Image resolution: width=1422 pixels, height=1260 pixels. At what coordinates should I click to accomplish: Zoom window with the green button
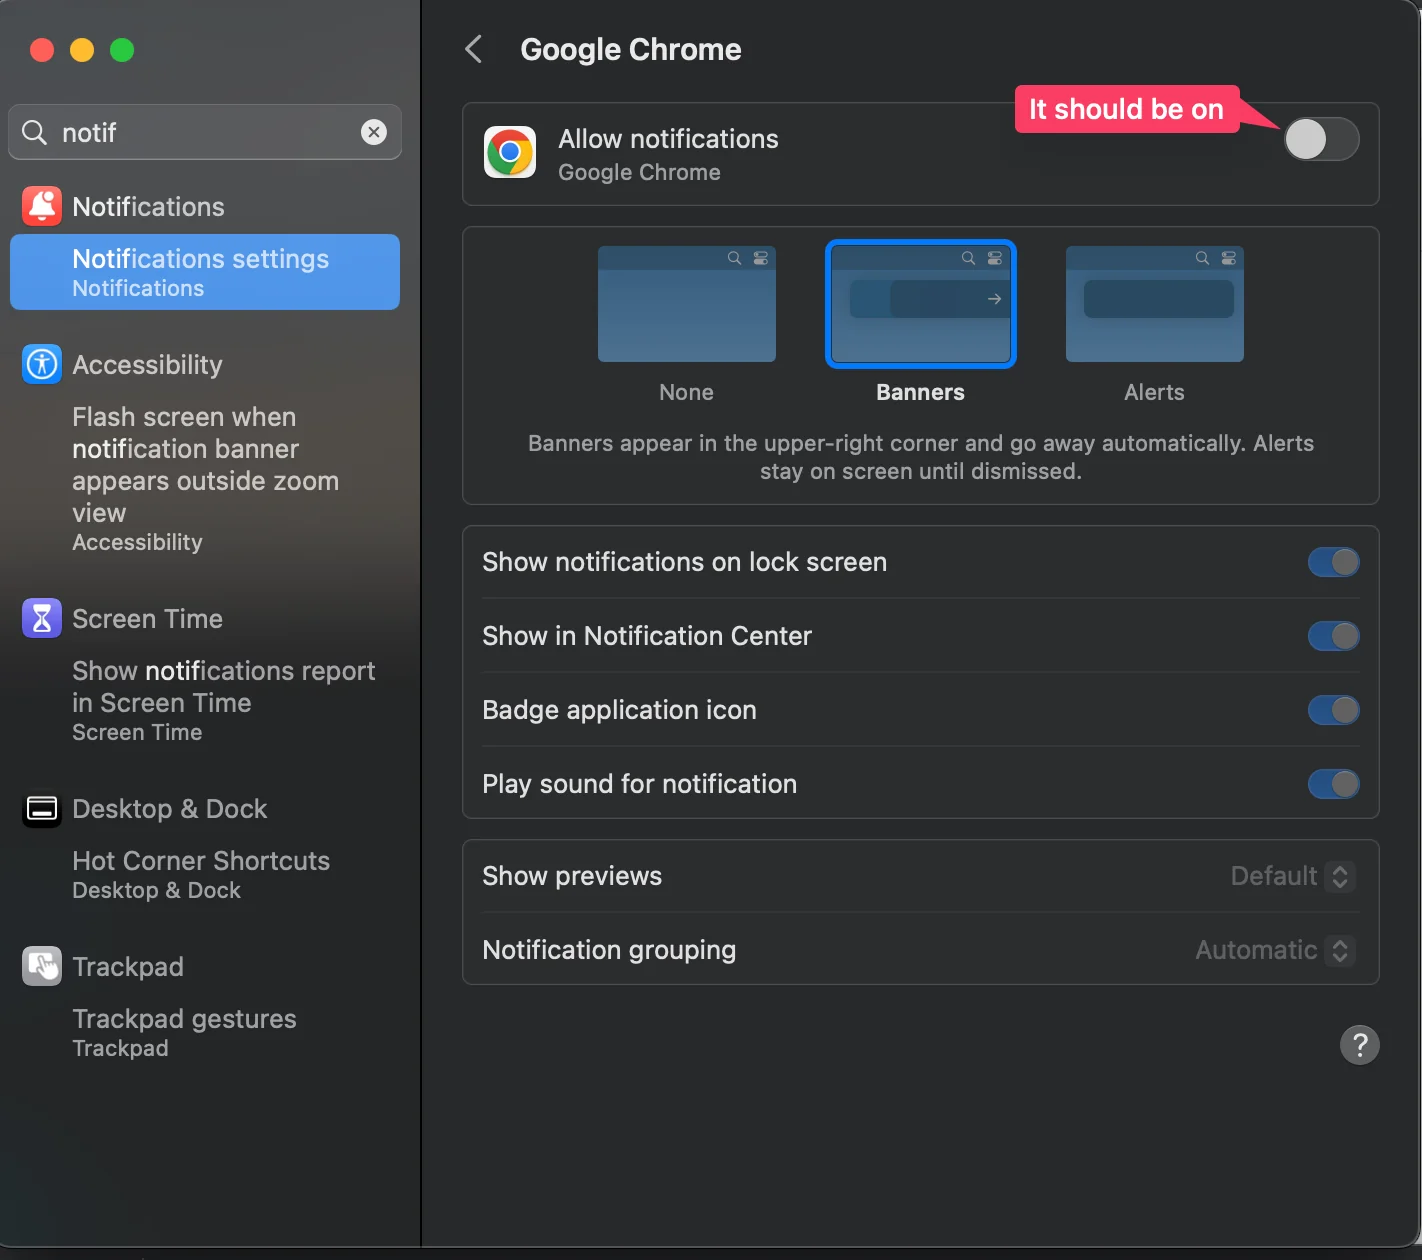(122, 50)
